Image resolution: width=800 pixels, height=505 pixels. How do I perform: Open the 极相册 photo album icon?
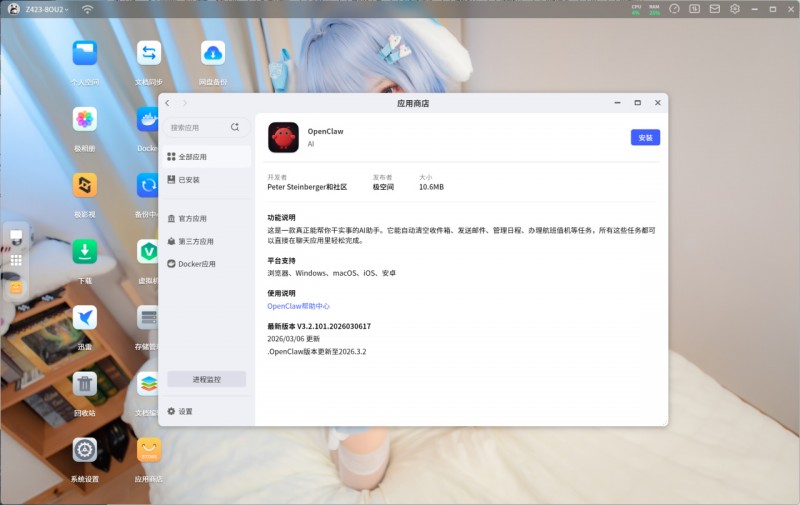coord(85,119)
